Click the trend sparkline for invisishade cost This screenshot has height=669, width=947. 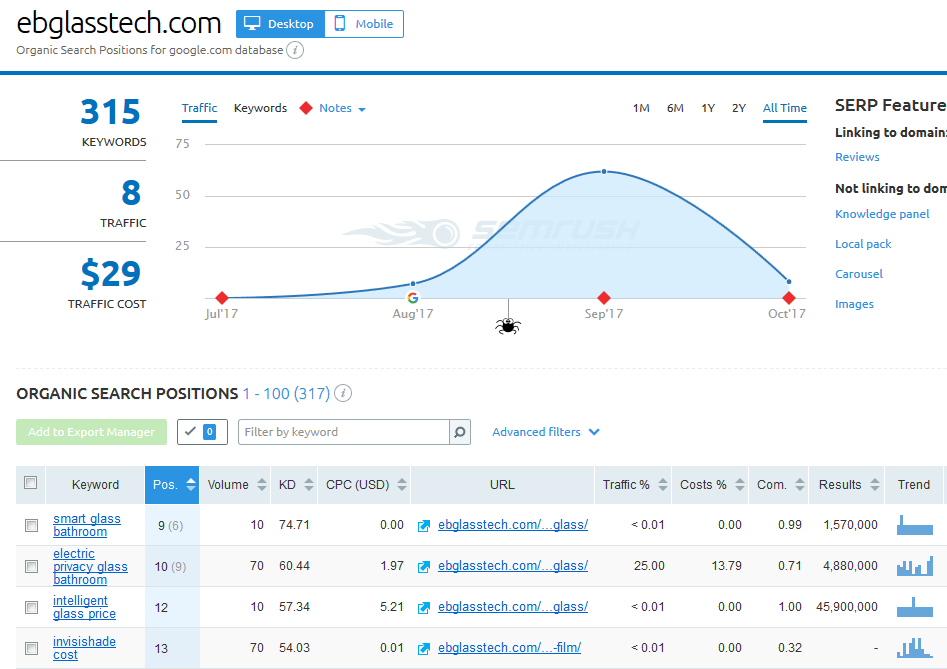tap(914, 648)
